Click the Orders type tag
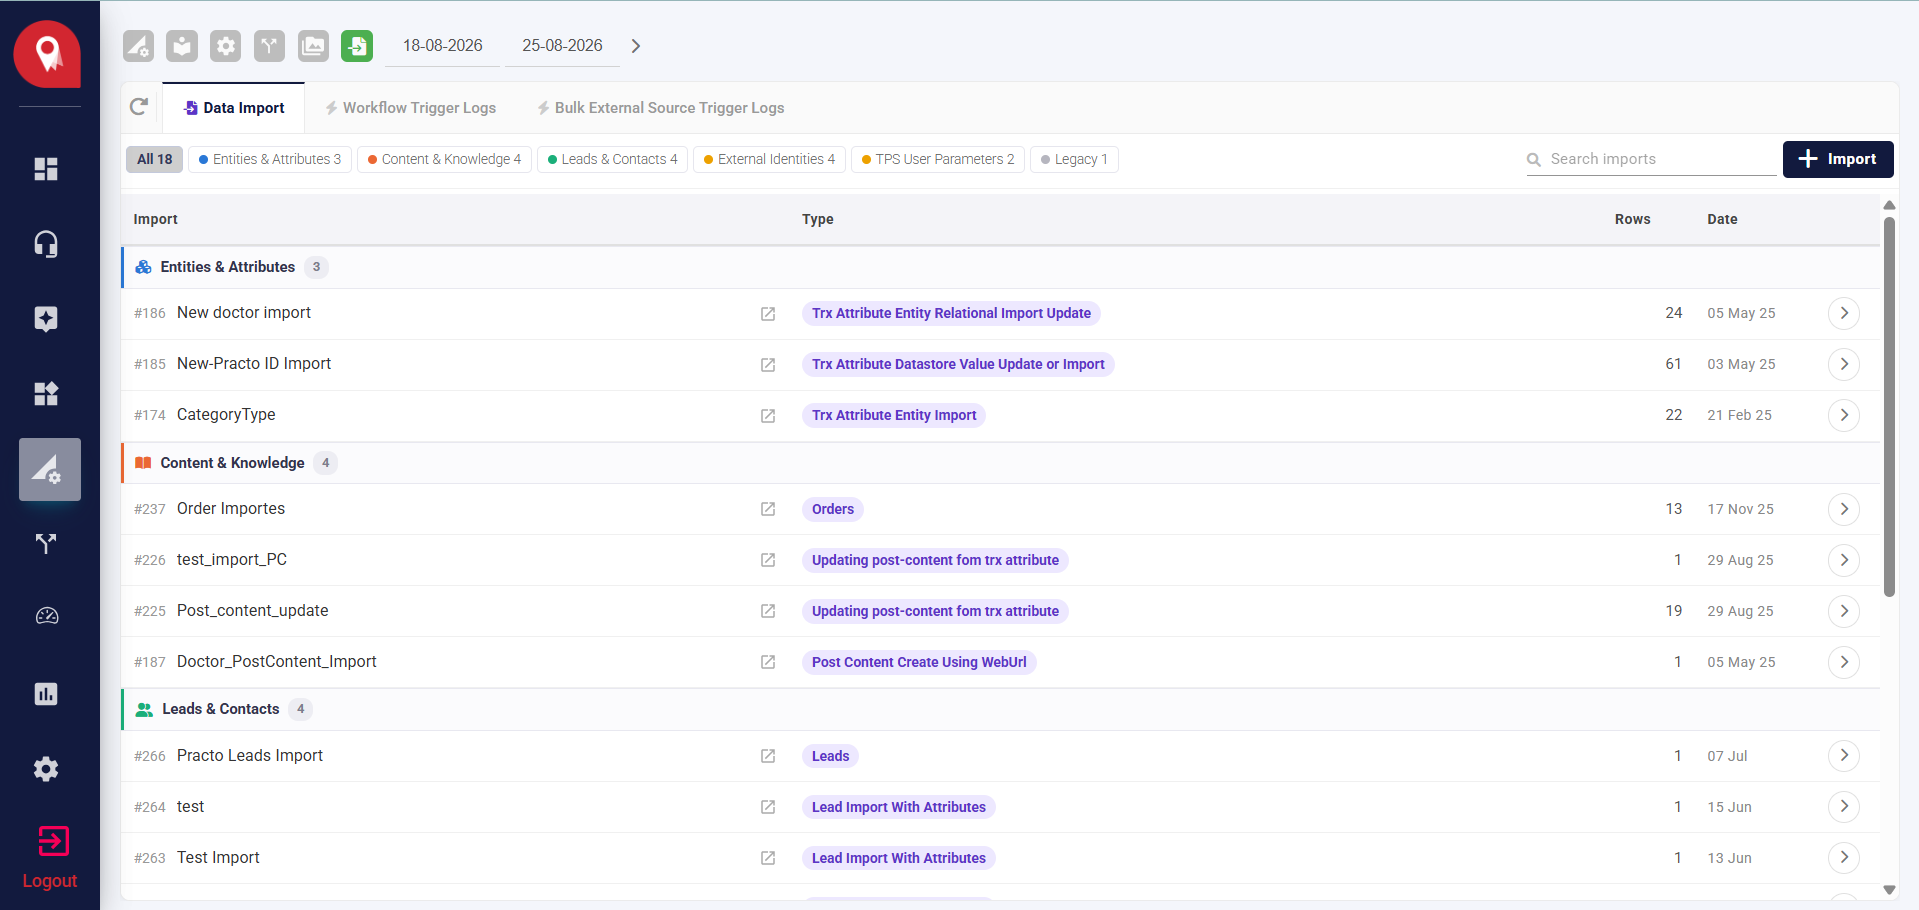The height and width of the screenshot is (910, 1919). (833, 510)
